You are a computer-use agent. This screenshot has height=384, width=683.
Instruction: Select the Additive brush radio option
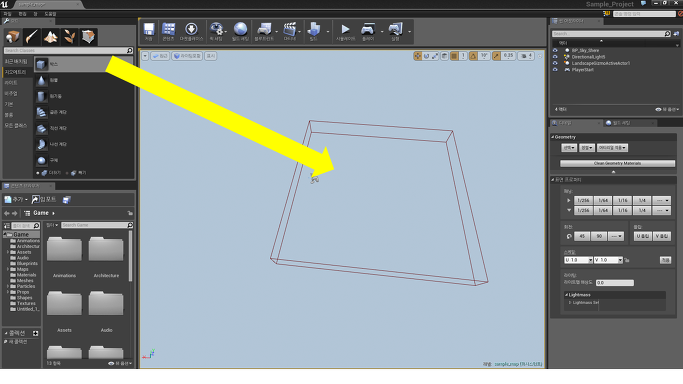click(38, 173)
